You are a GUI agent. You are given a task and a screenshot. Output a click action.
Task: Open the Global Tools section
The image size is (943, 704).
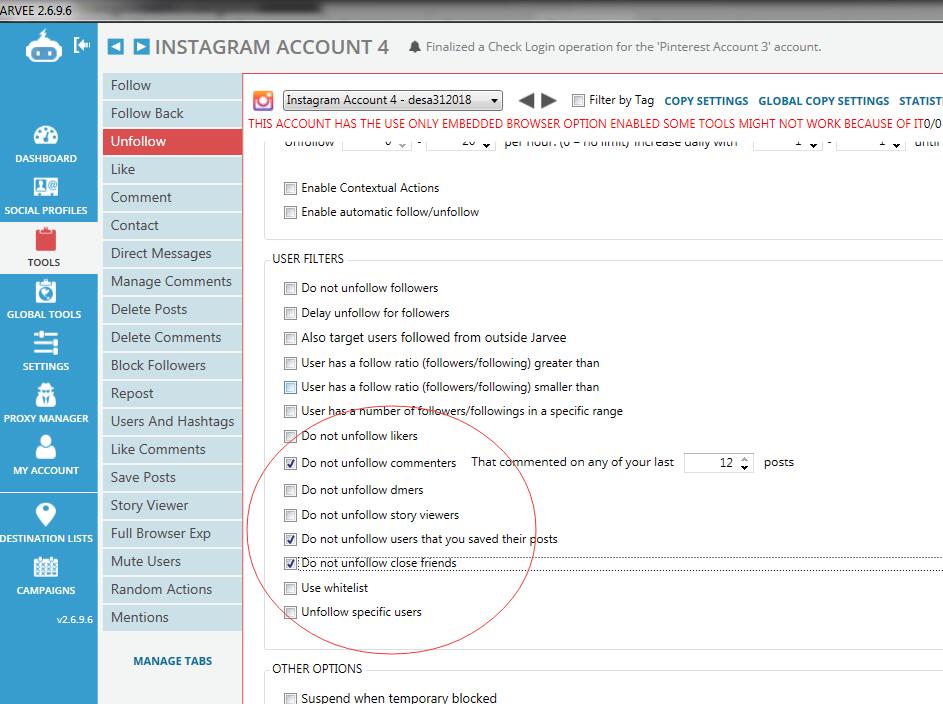(46, 299)
